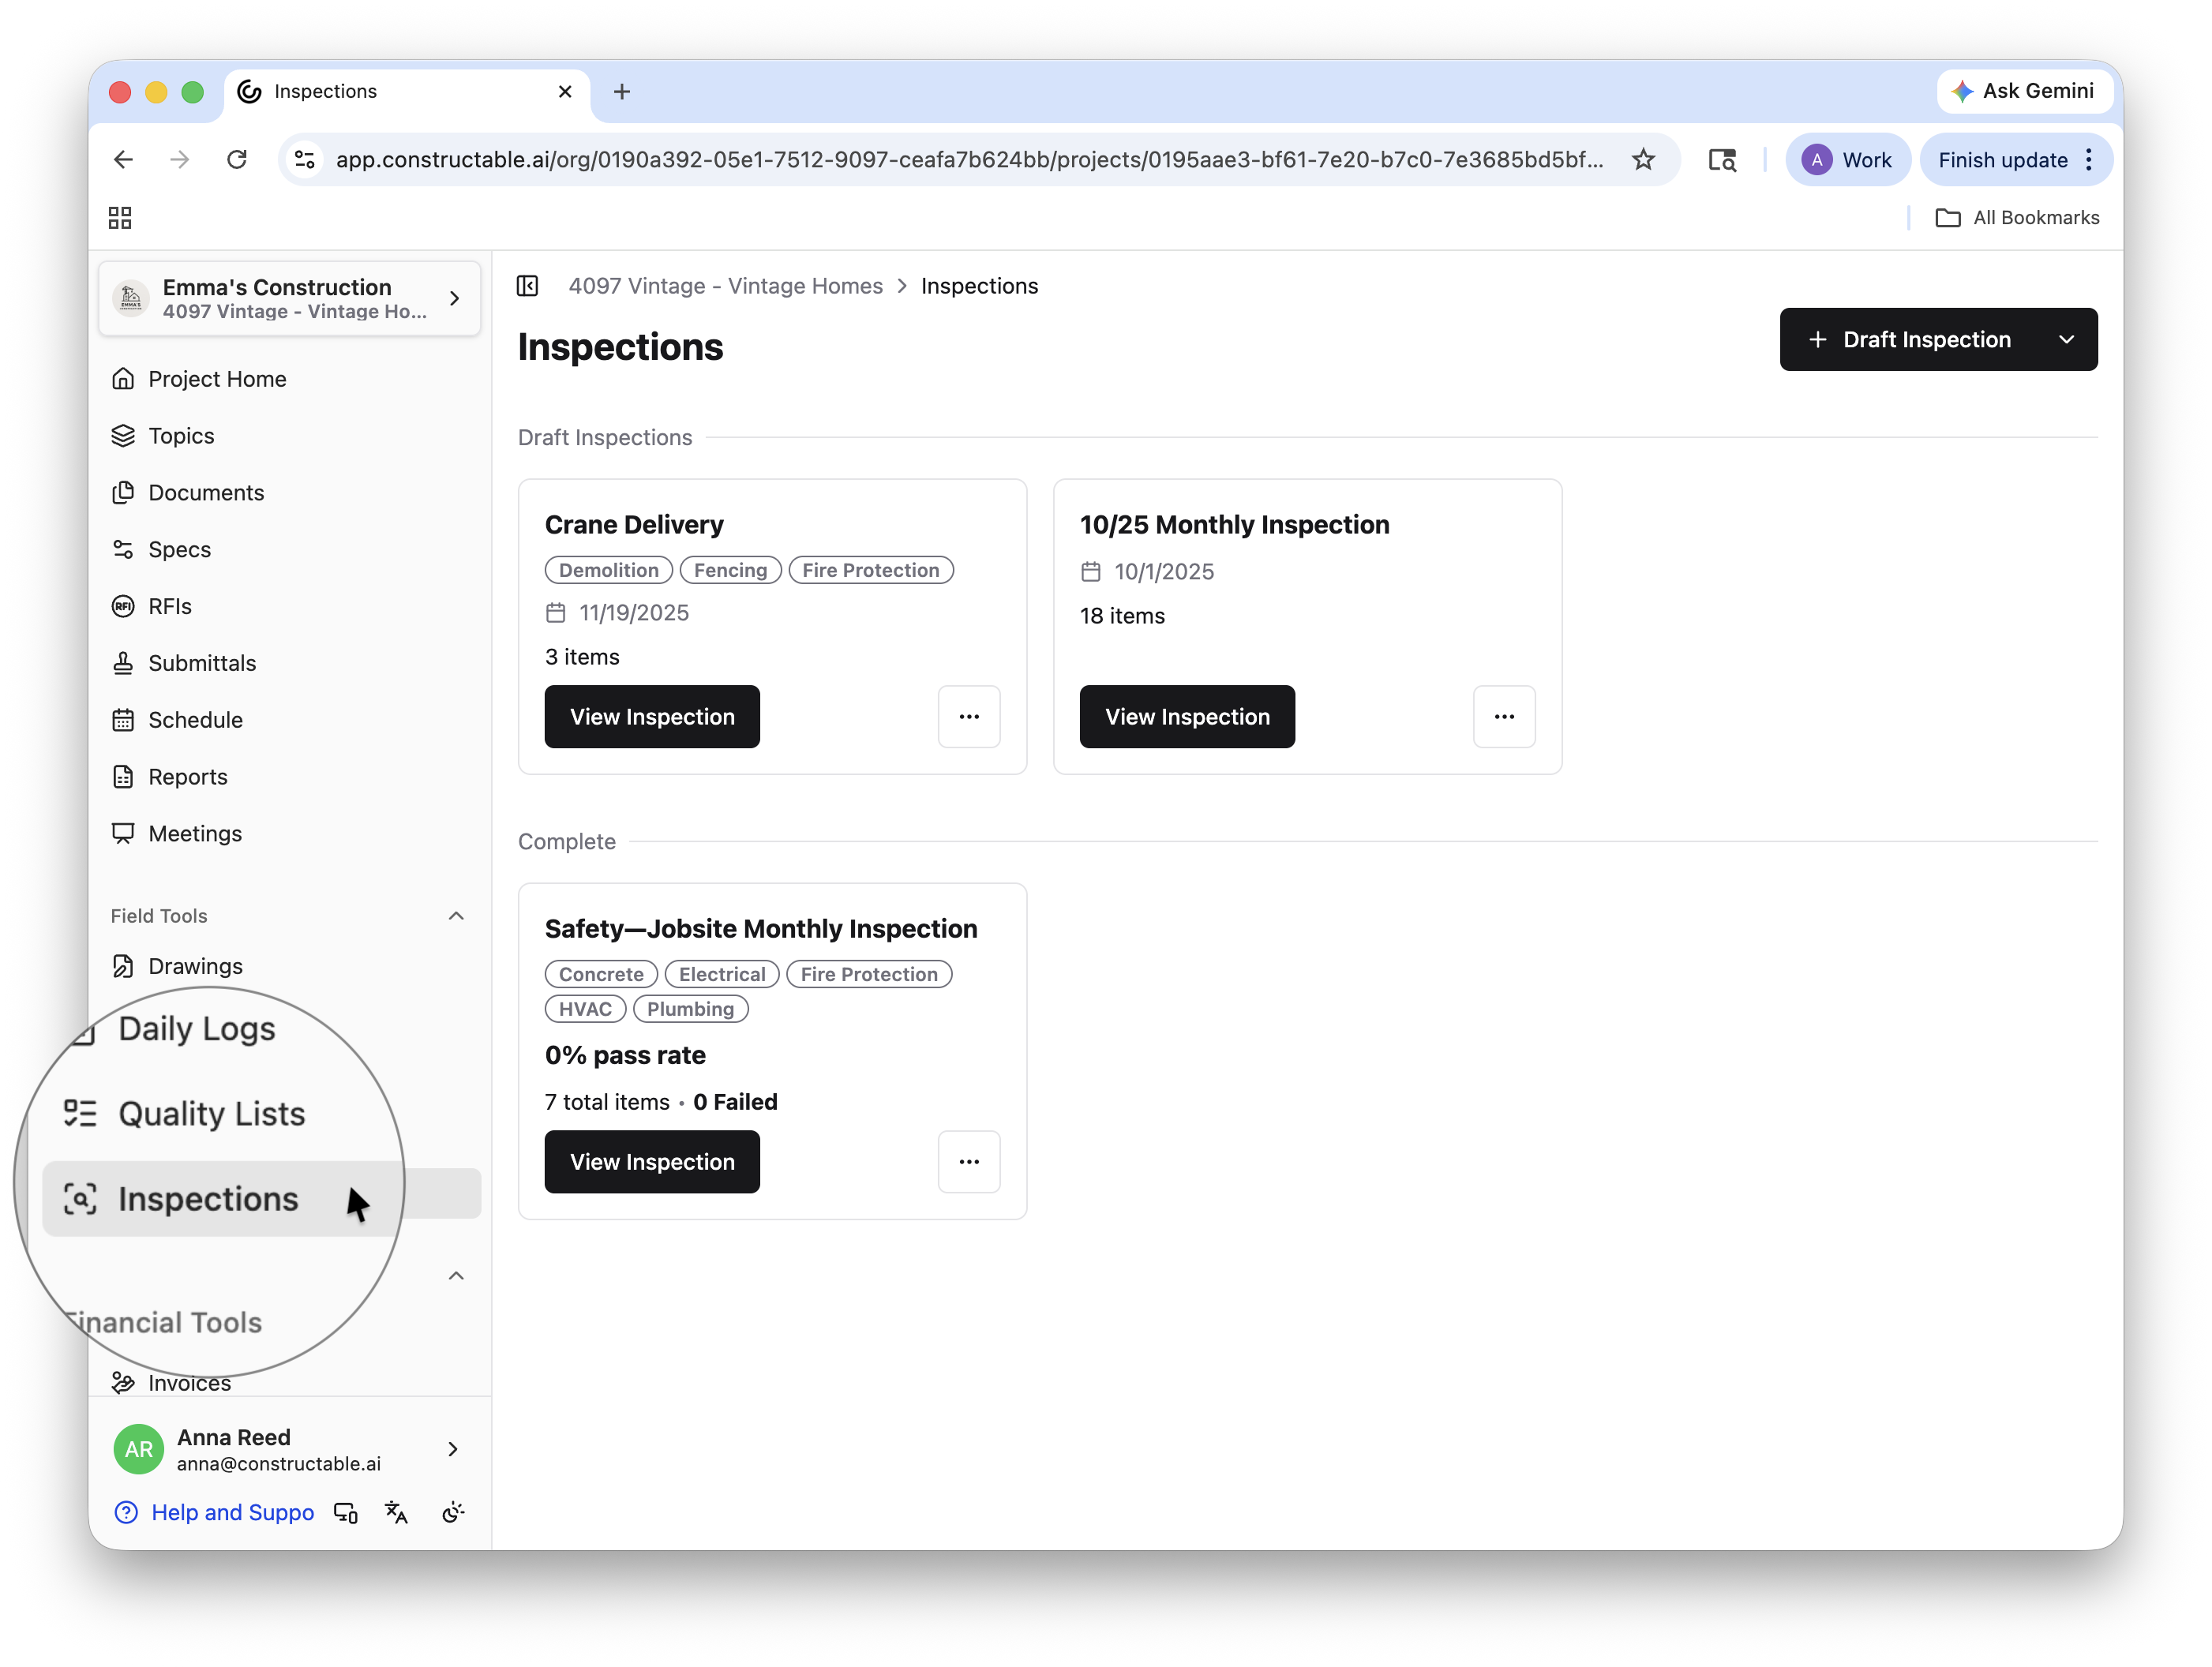Screen dimensions: 2212x1667
Task: Open the Help and Support link
Action: (x=215, y=1513)
